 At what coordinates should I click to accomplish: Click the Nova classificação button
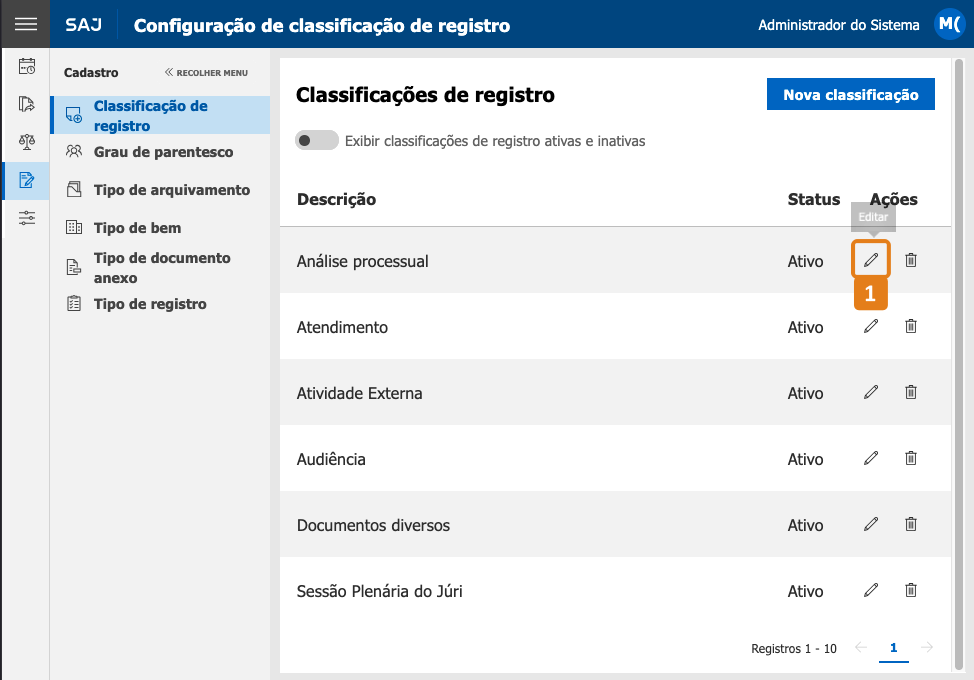click(850, 94)
